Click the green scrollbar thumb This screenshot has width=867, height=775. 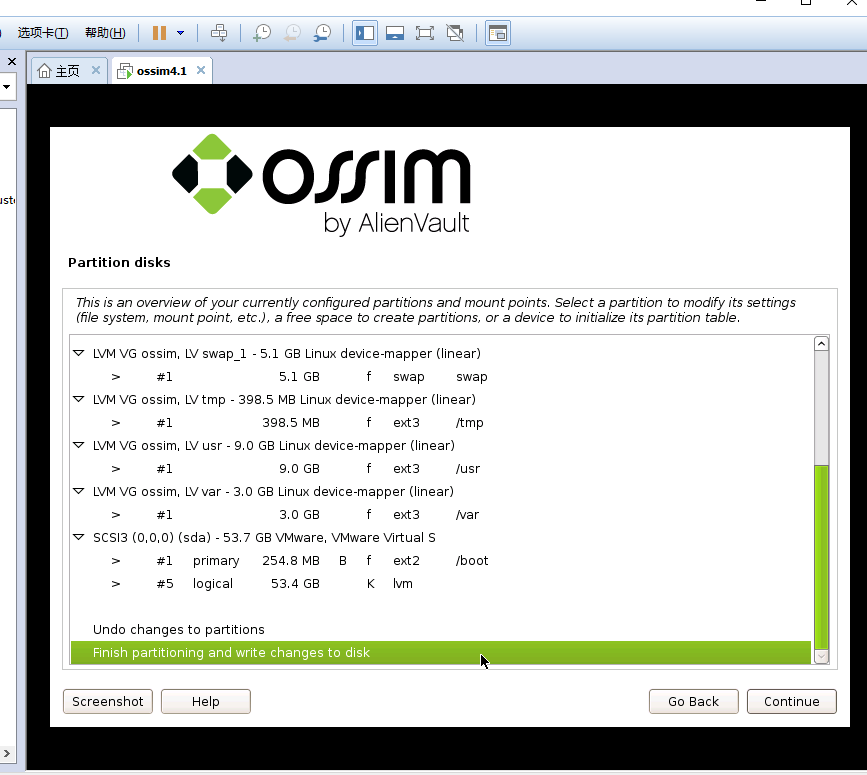822,557
